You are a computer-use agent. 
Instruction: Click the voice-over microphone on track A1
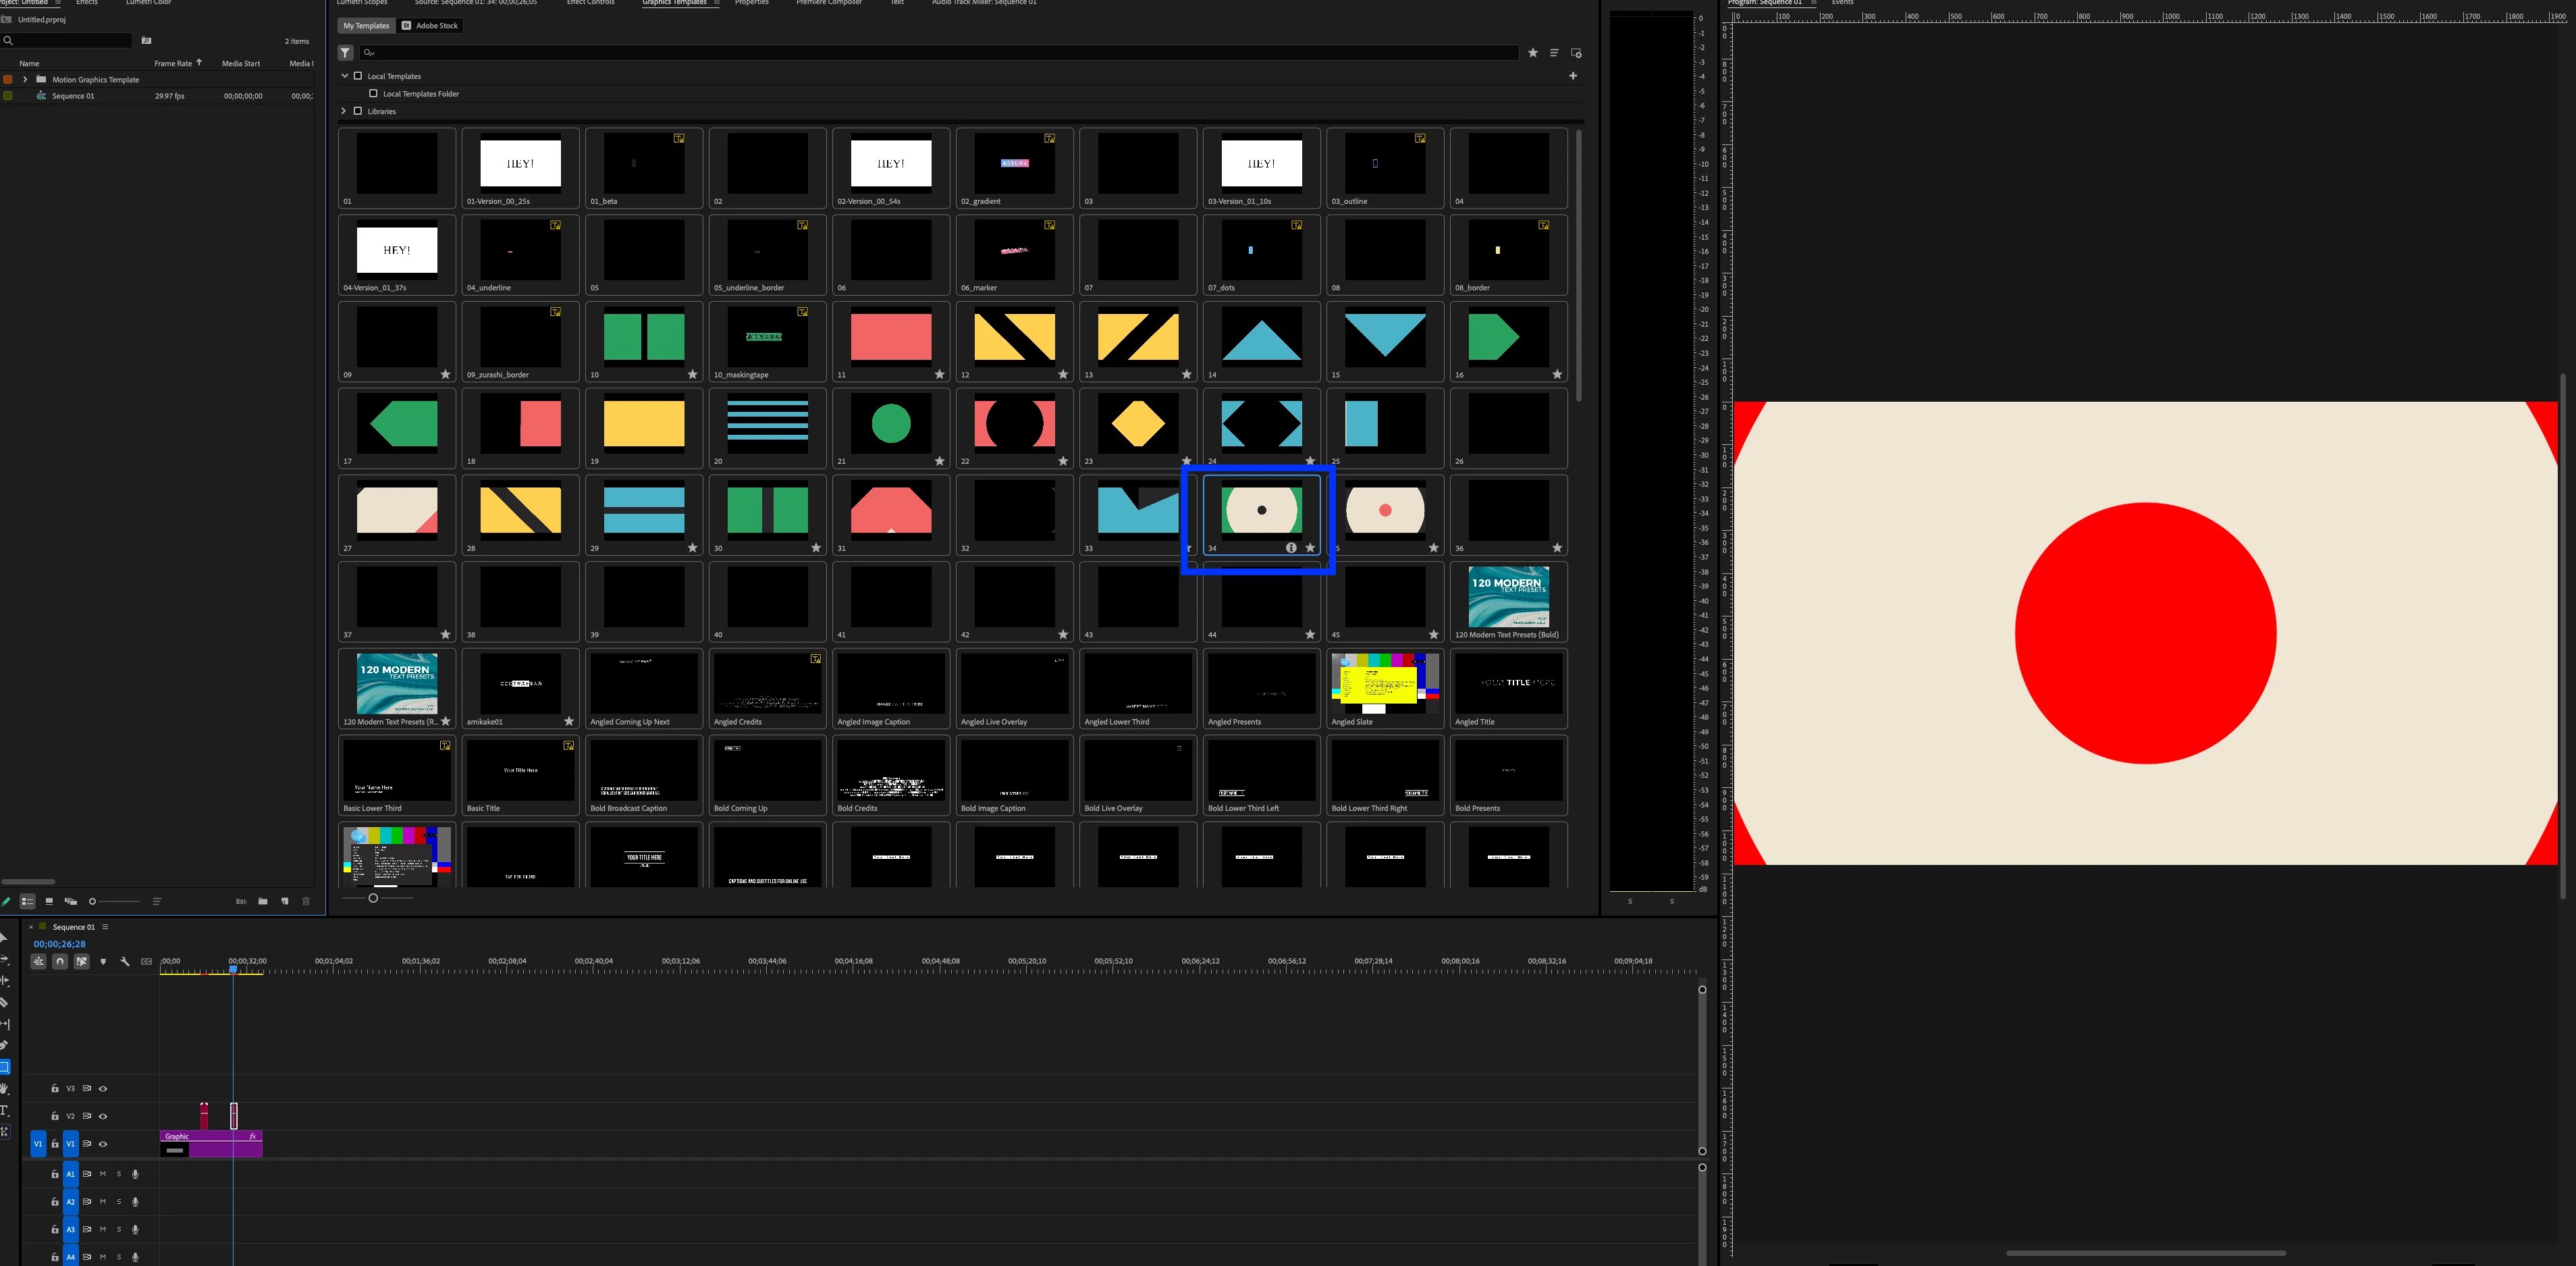(135, 1174)
